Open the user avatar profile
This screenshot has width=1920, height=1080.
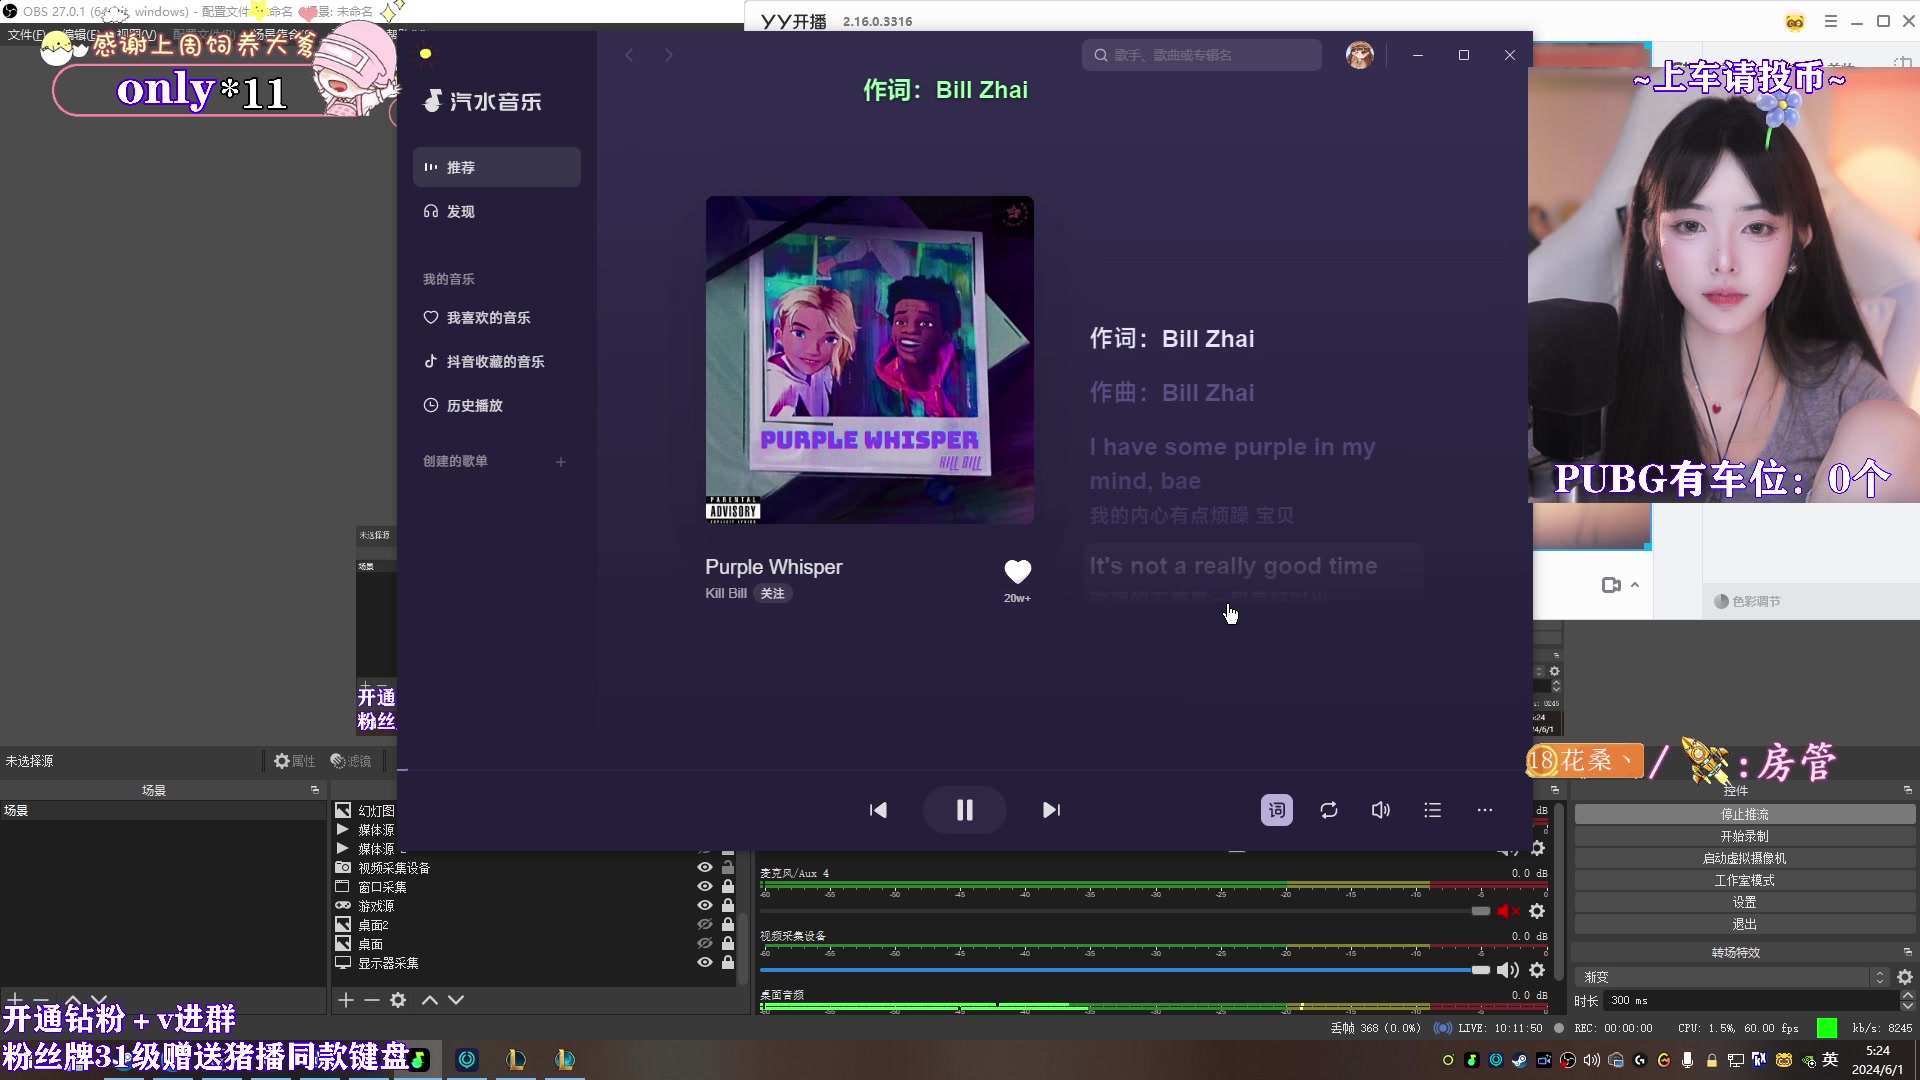(1360, 55)
